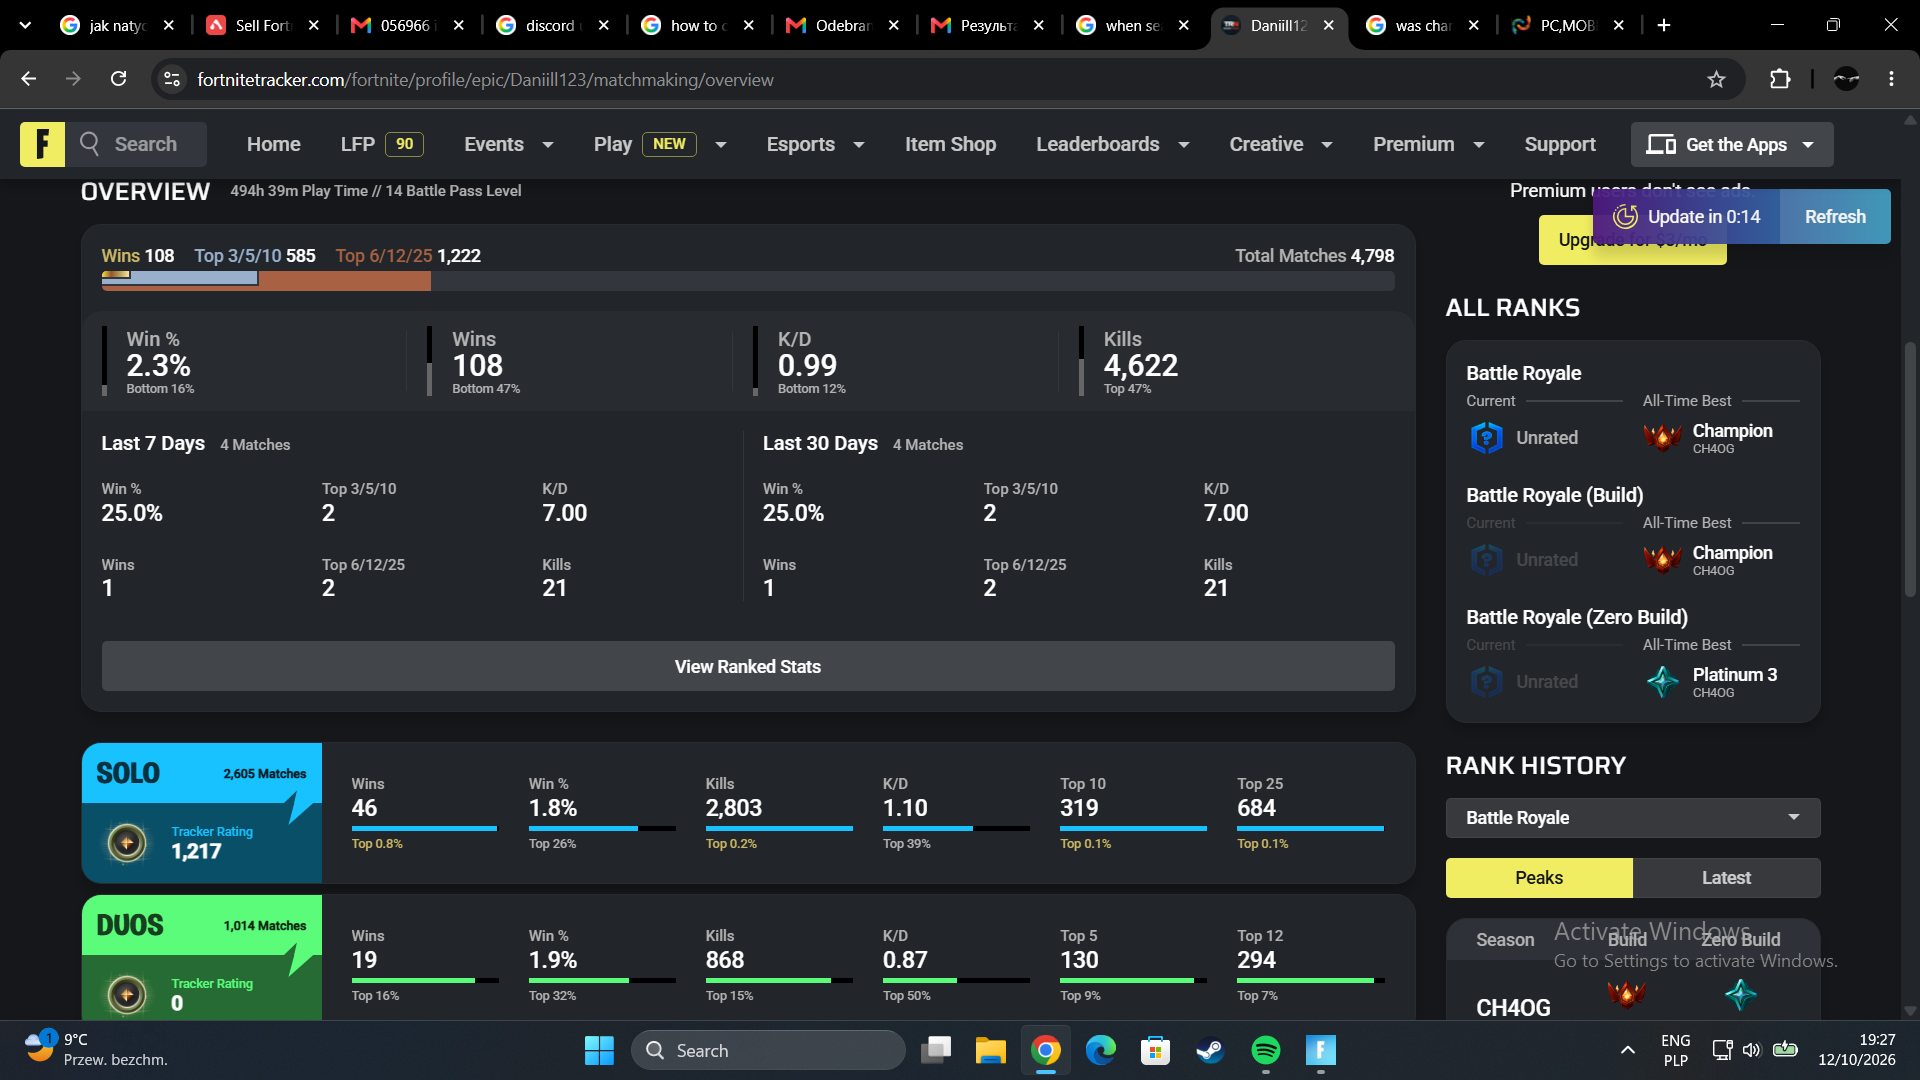Click the Champion rank emblem under Battle Royale

click(x=1662, y=437)
